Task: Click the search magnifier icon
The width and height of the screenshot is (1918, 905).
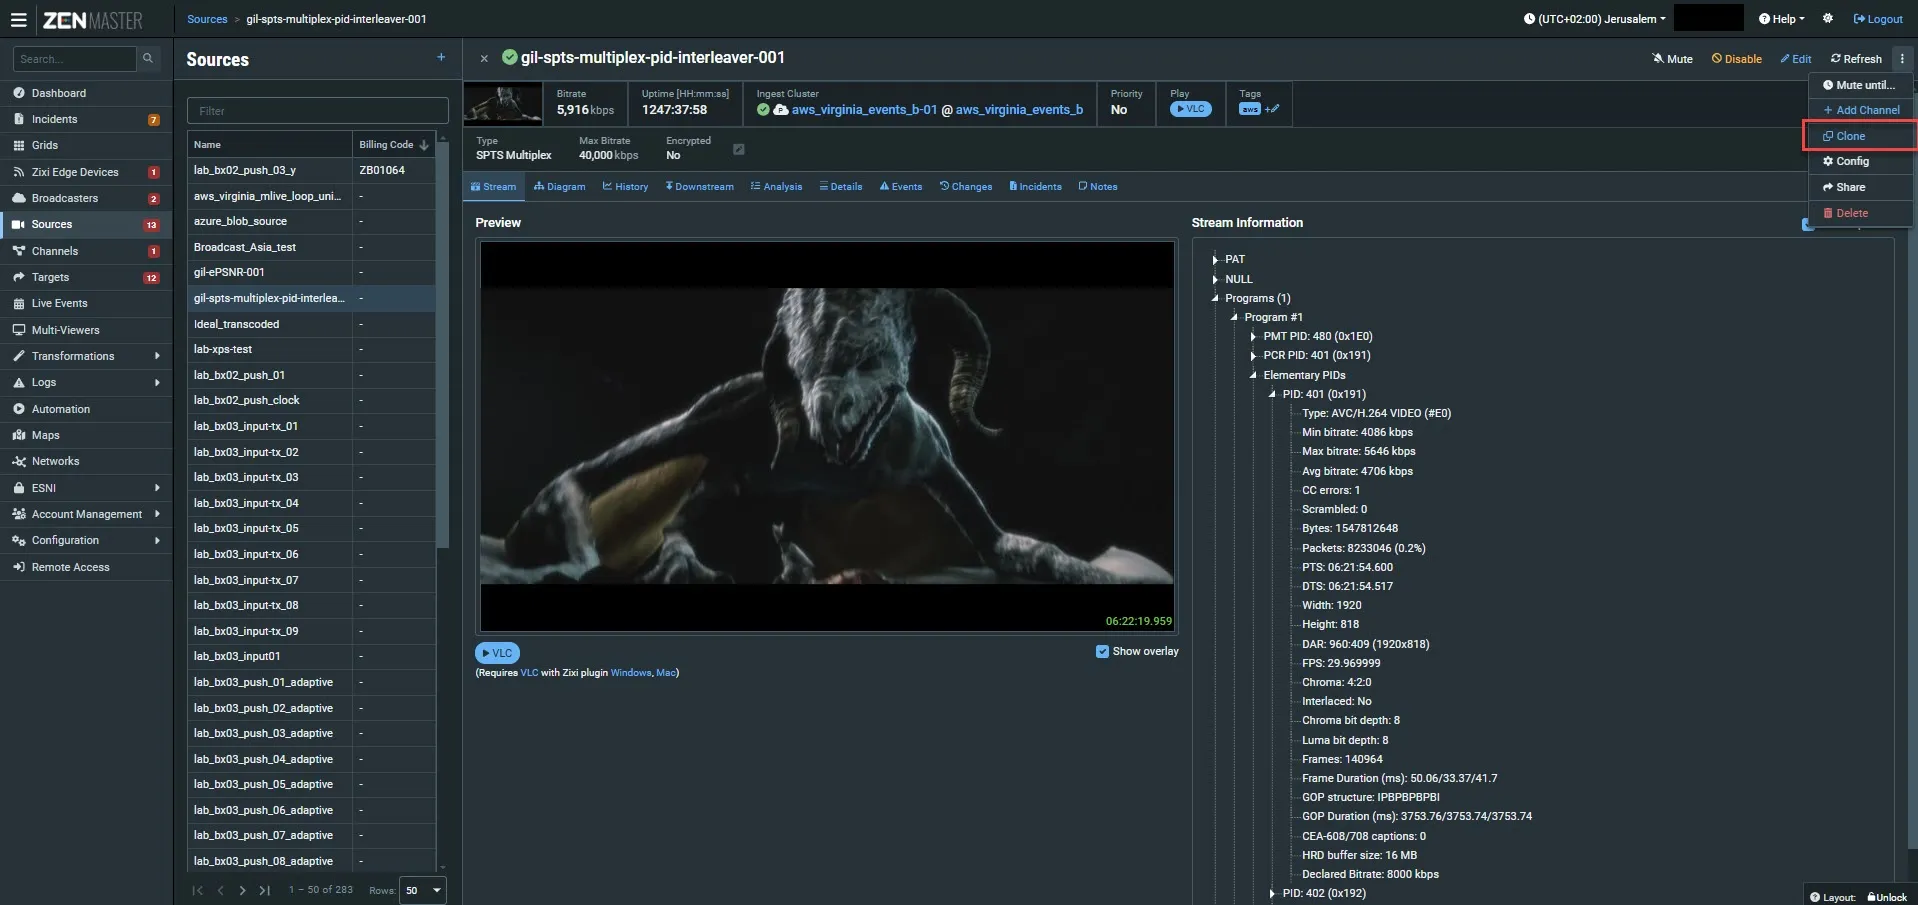Action: tap(148, 58)
